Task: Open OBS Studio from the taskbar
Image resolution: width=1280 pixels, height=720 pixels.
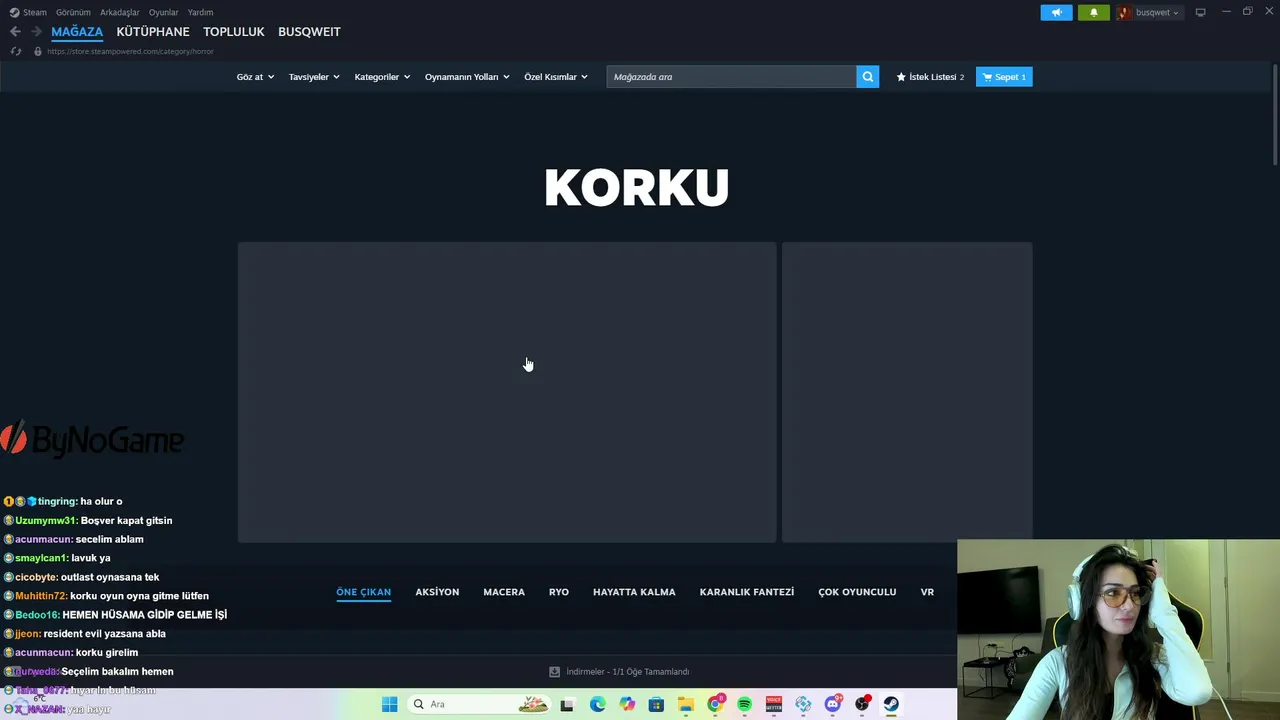Action: point(862,704)
